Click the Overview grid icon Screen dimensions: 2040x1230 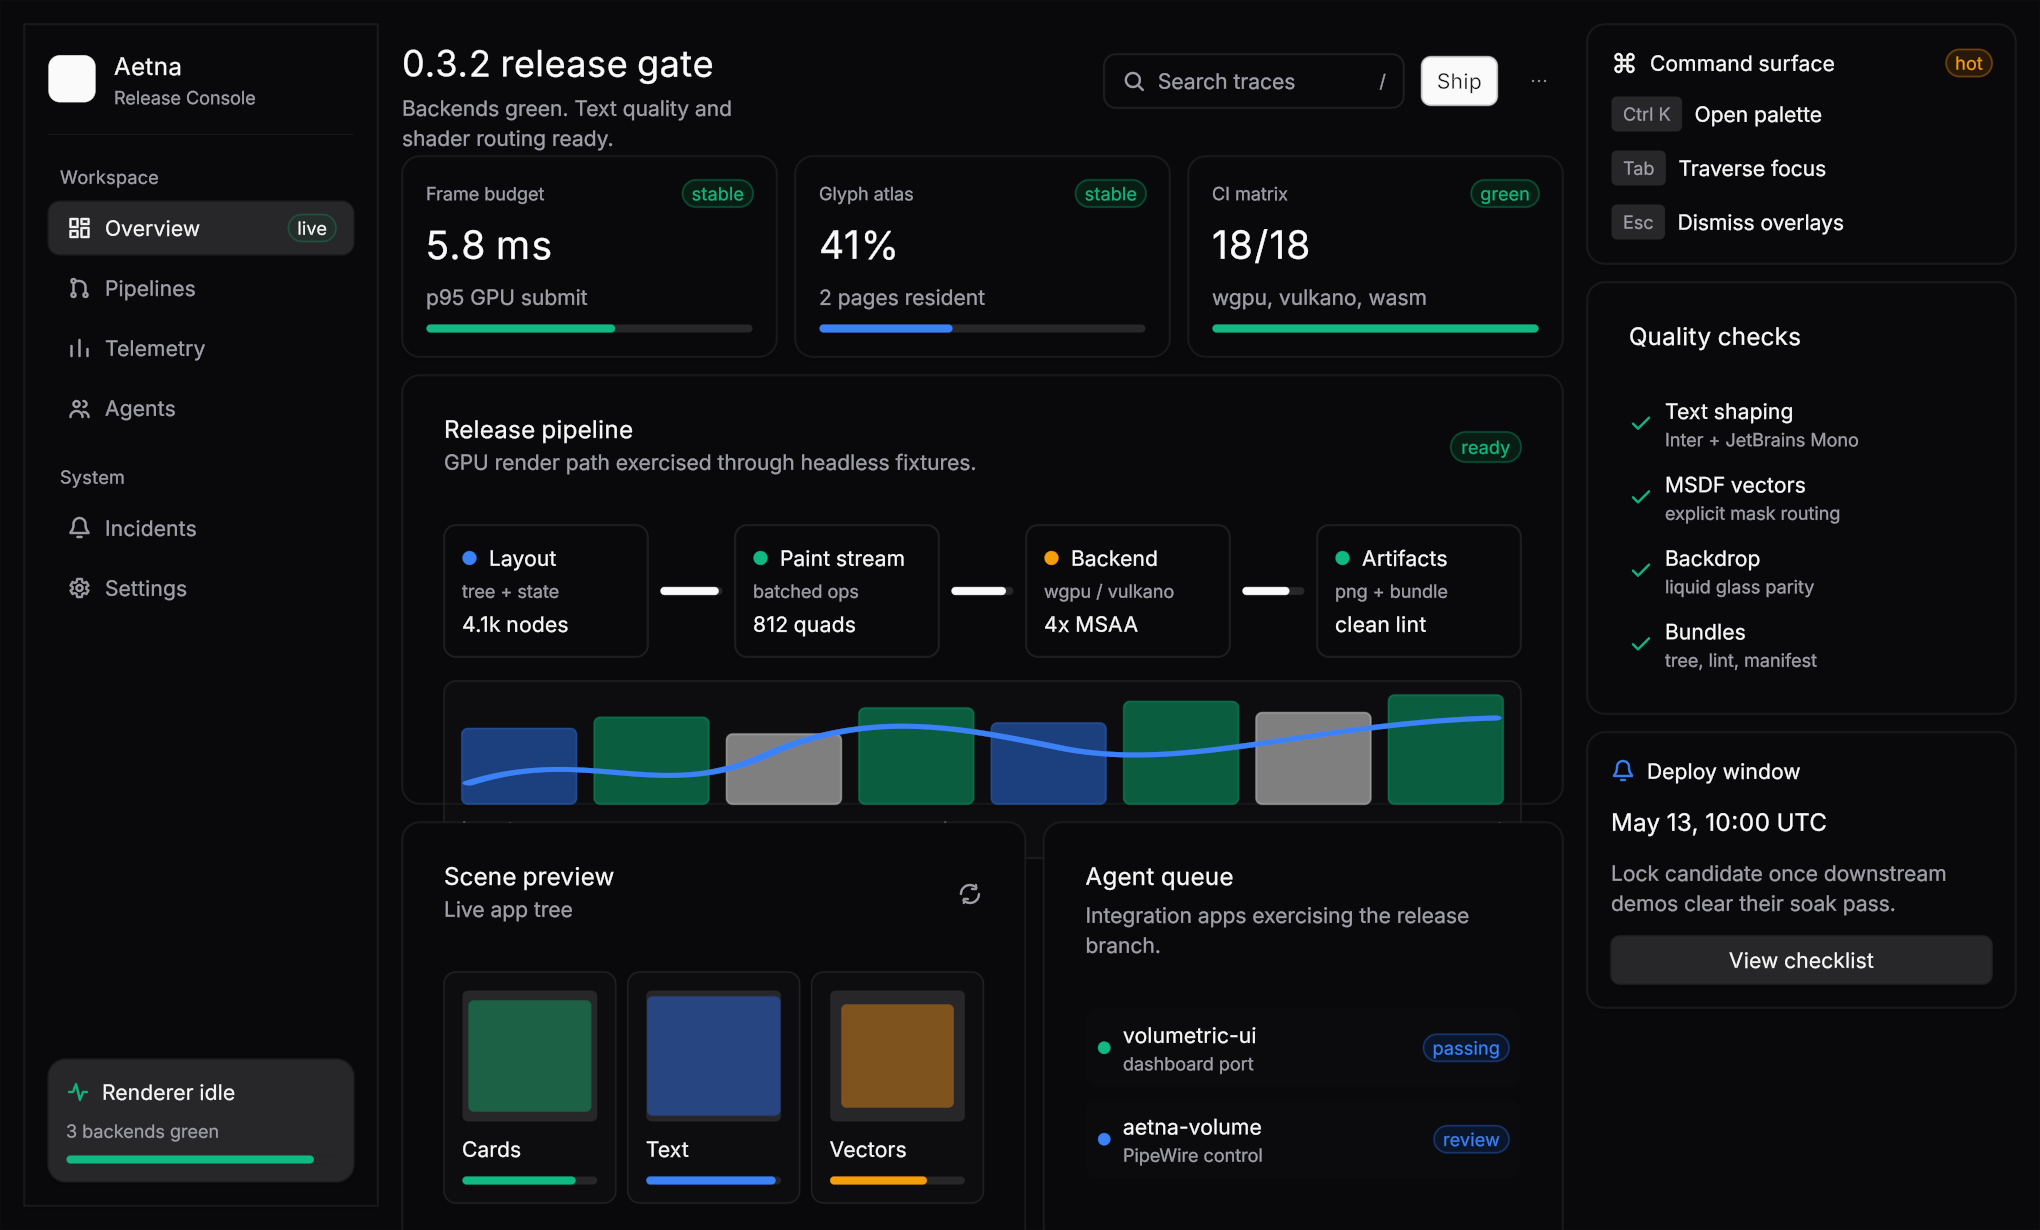click(x=79, y=228)
